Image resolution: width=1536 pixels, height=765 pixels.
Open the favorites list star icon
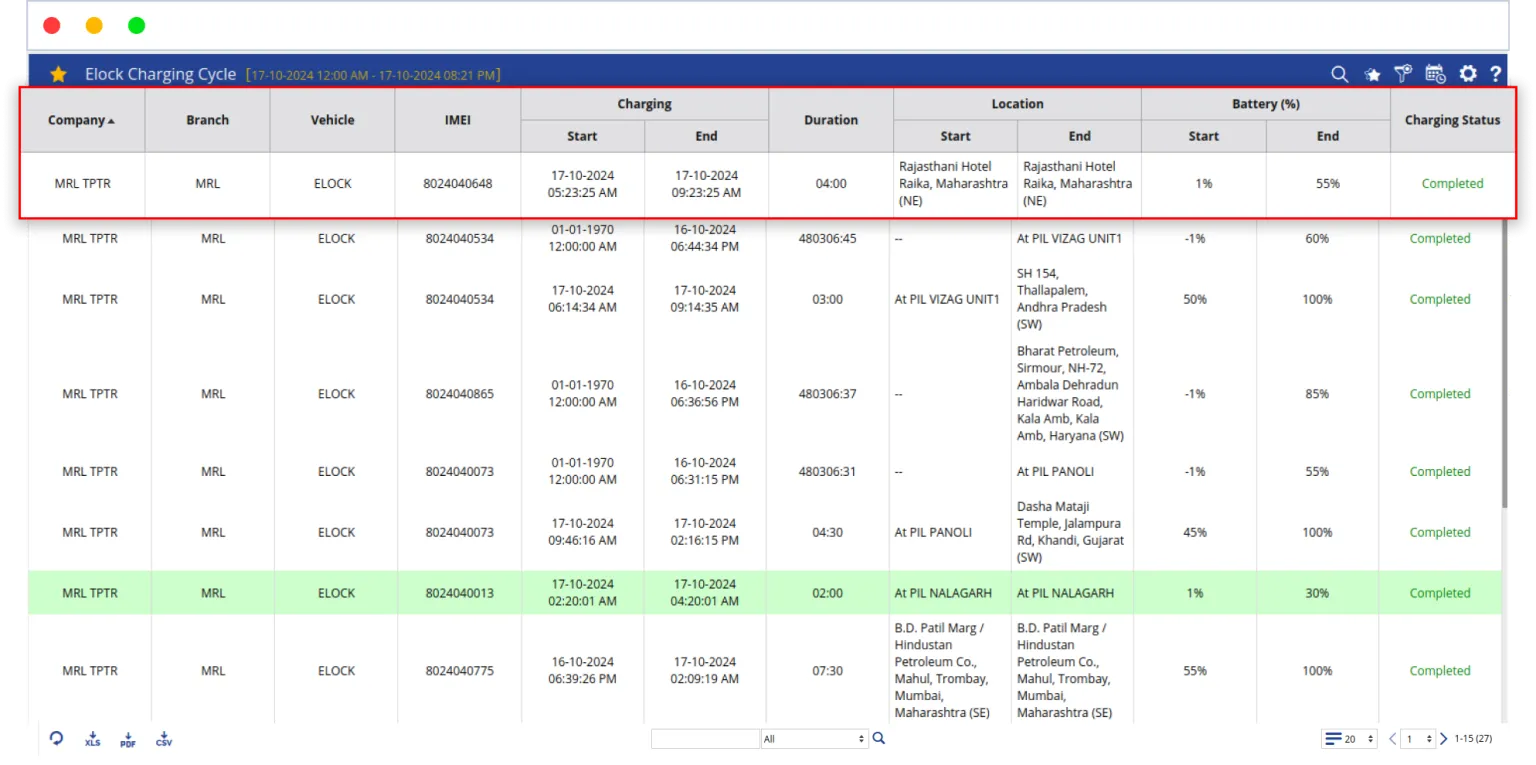1372,74
